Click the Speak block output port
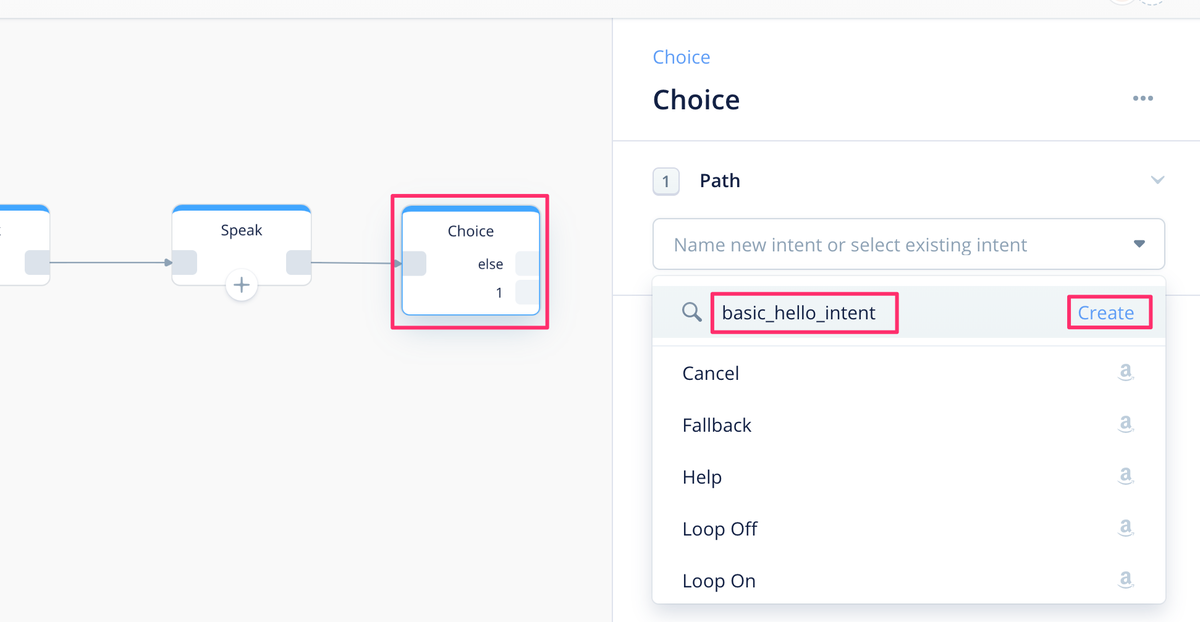 point(298,263)
